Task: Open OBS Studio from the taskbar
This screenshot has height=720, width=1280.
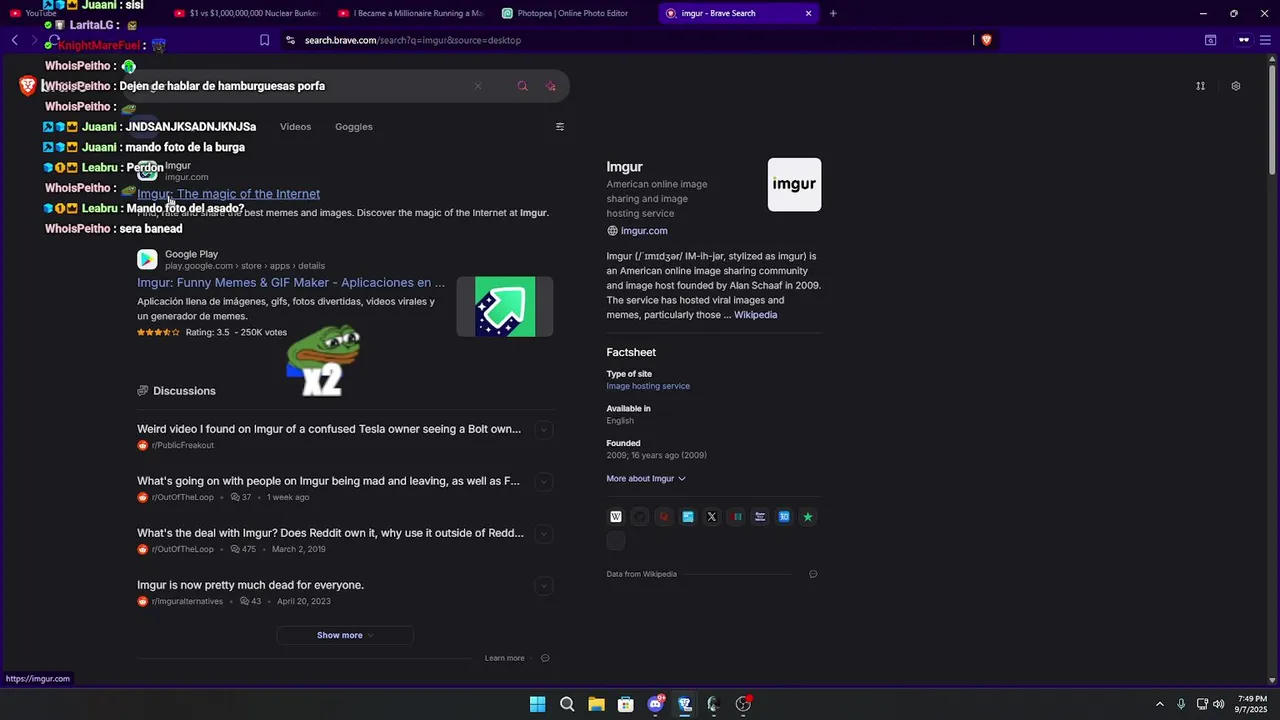Action: click(743, 704)
